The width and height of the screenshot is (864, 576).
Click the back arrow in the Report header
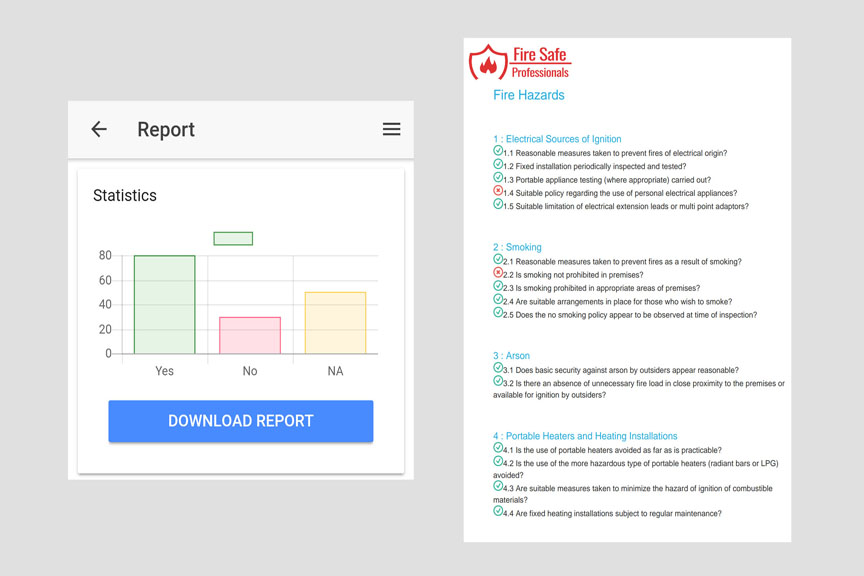[98, 130]
